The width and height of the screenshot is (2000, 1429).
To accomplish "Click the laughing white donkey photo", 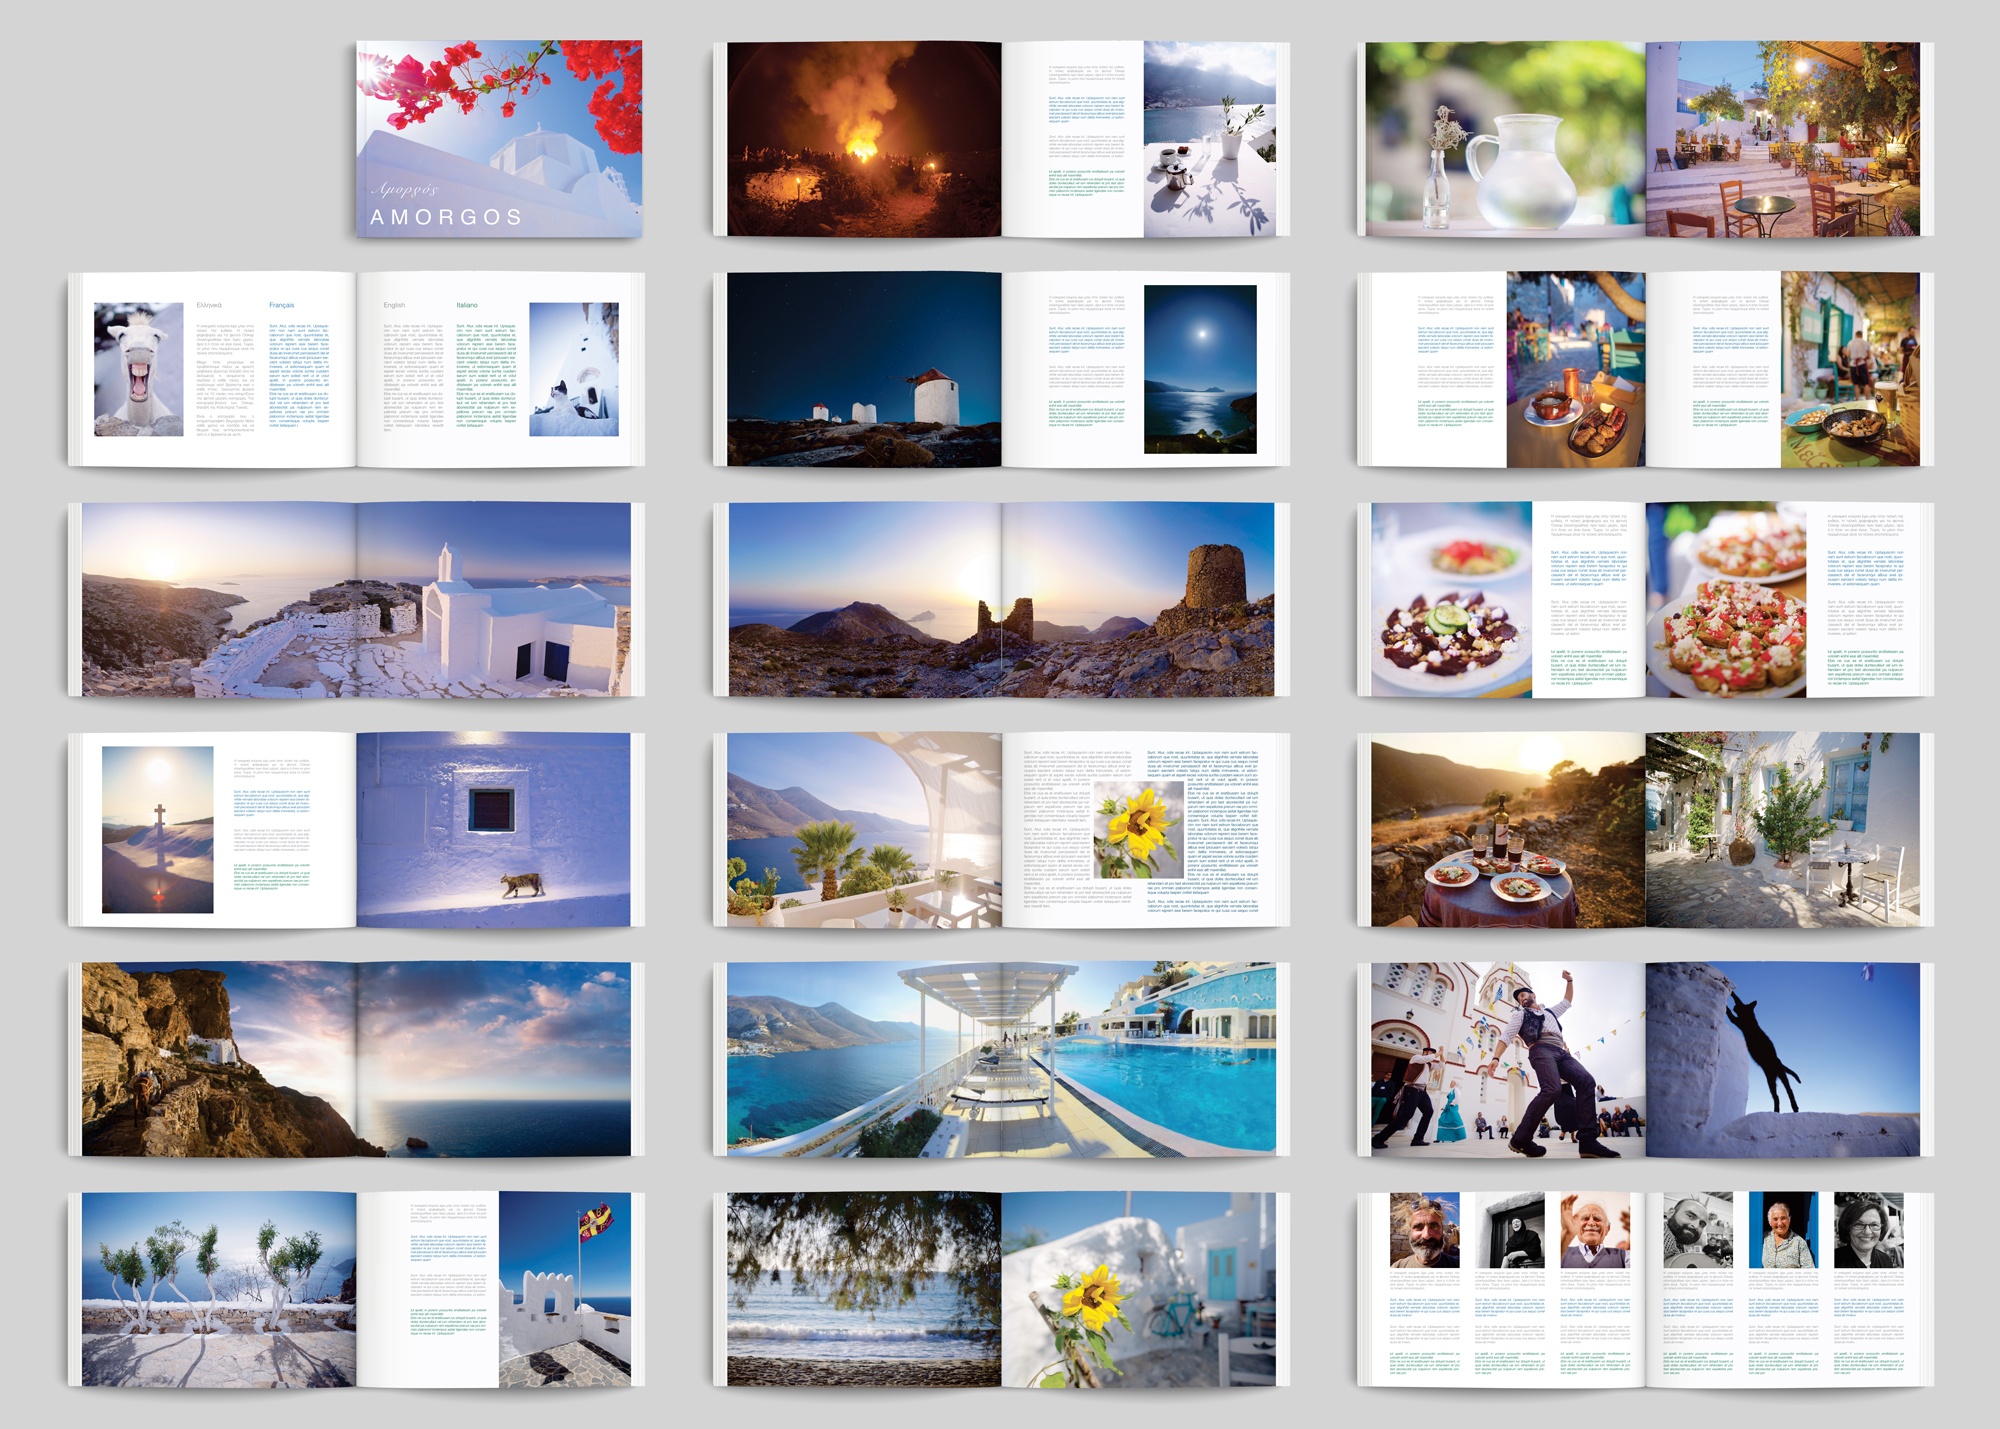I will pos(139,369).
